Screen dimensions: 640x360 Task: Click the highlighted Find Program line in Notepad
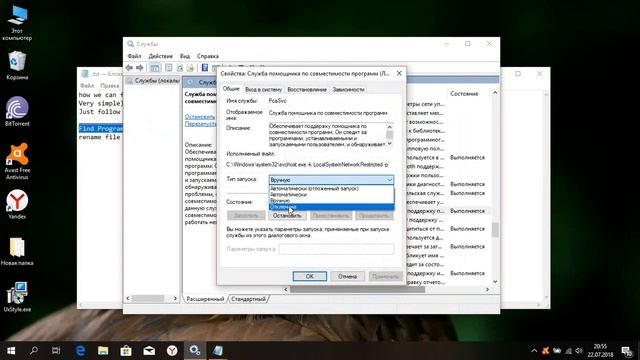(x=100, y=128)
